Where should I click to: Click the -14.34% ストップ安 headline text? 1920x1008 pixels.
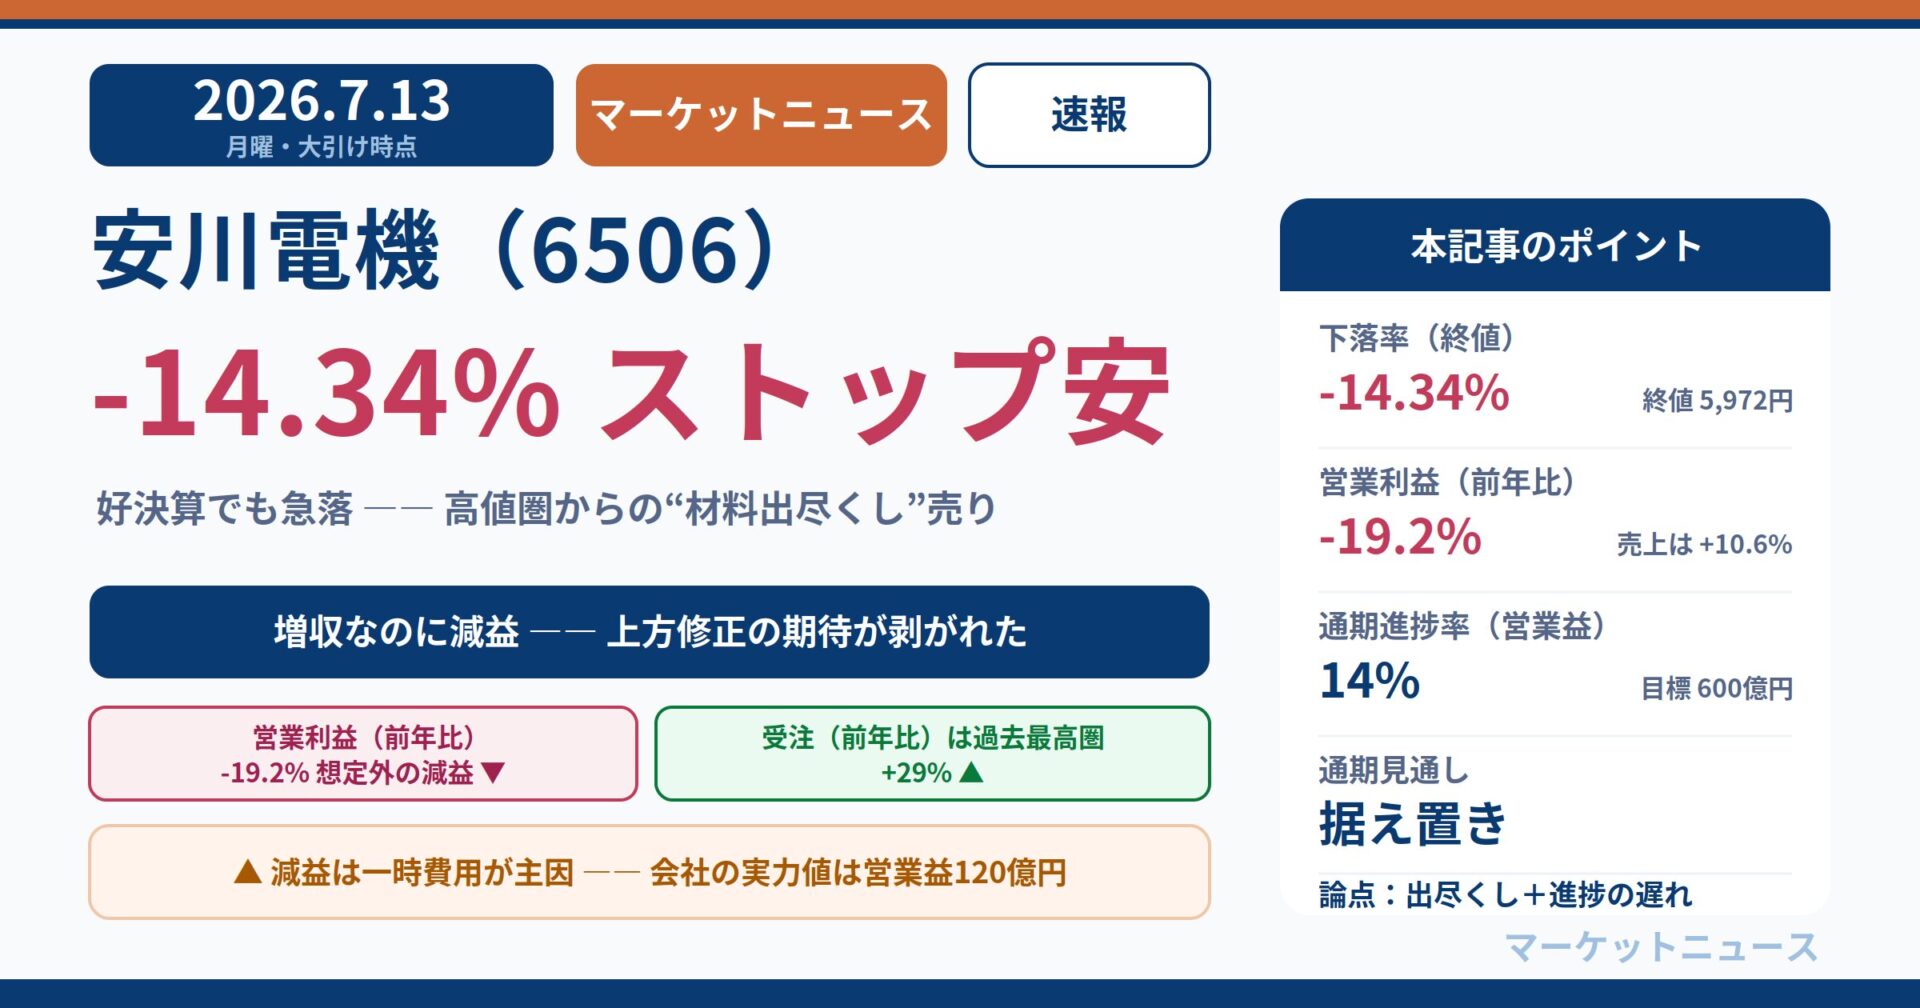(631, 392)
